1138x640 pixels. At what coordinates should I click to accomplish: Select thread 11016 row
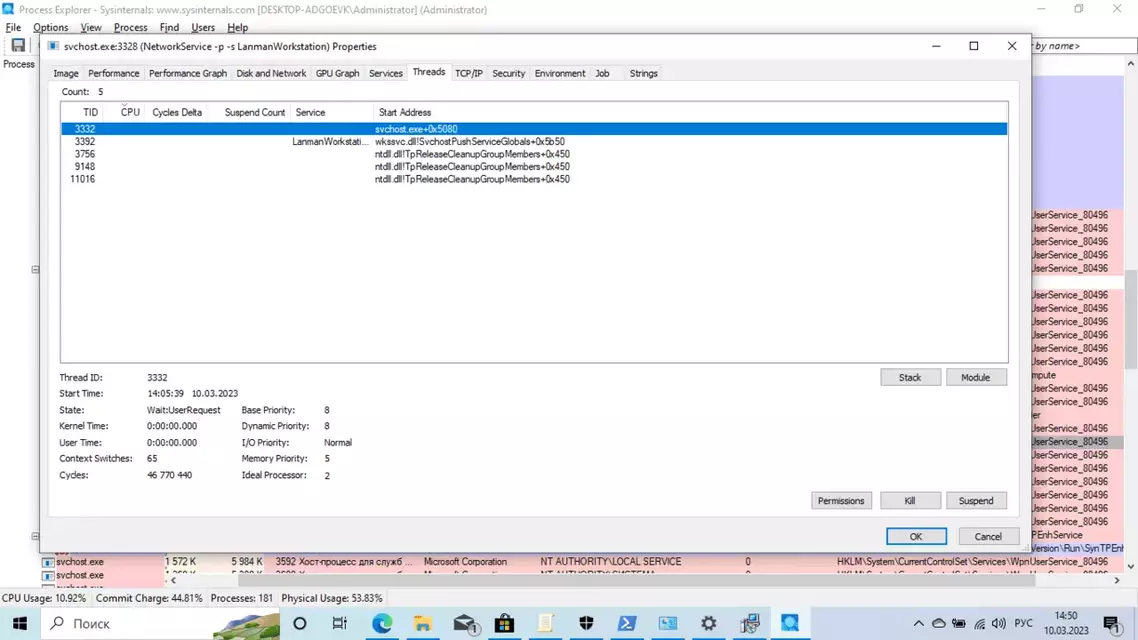coord(534,179)
